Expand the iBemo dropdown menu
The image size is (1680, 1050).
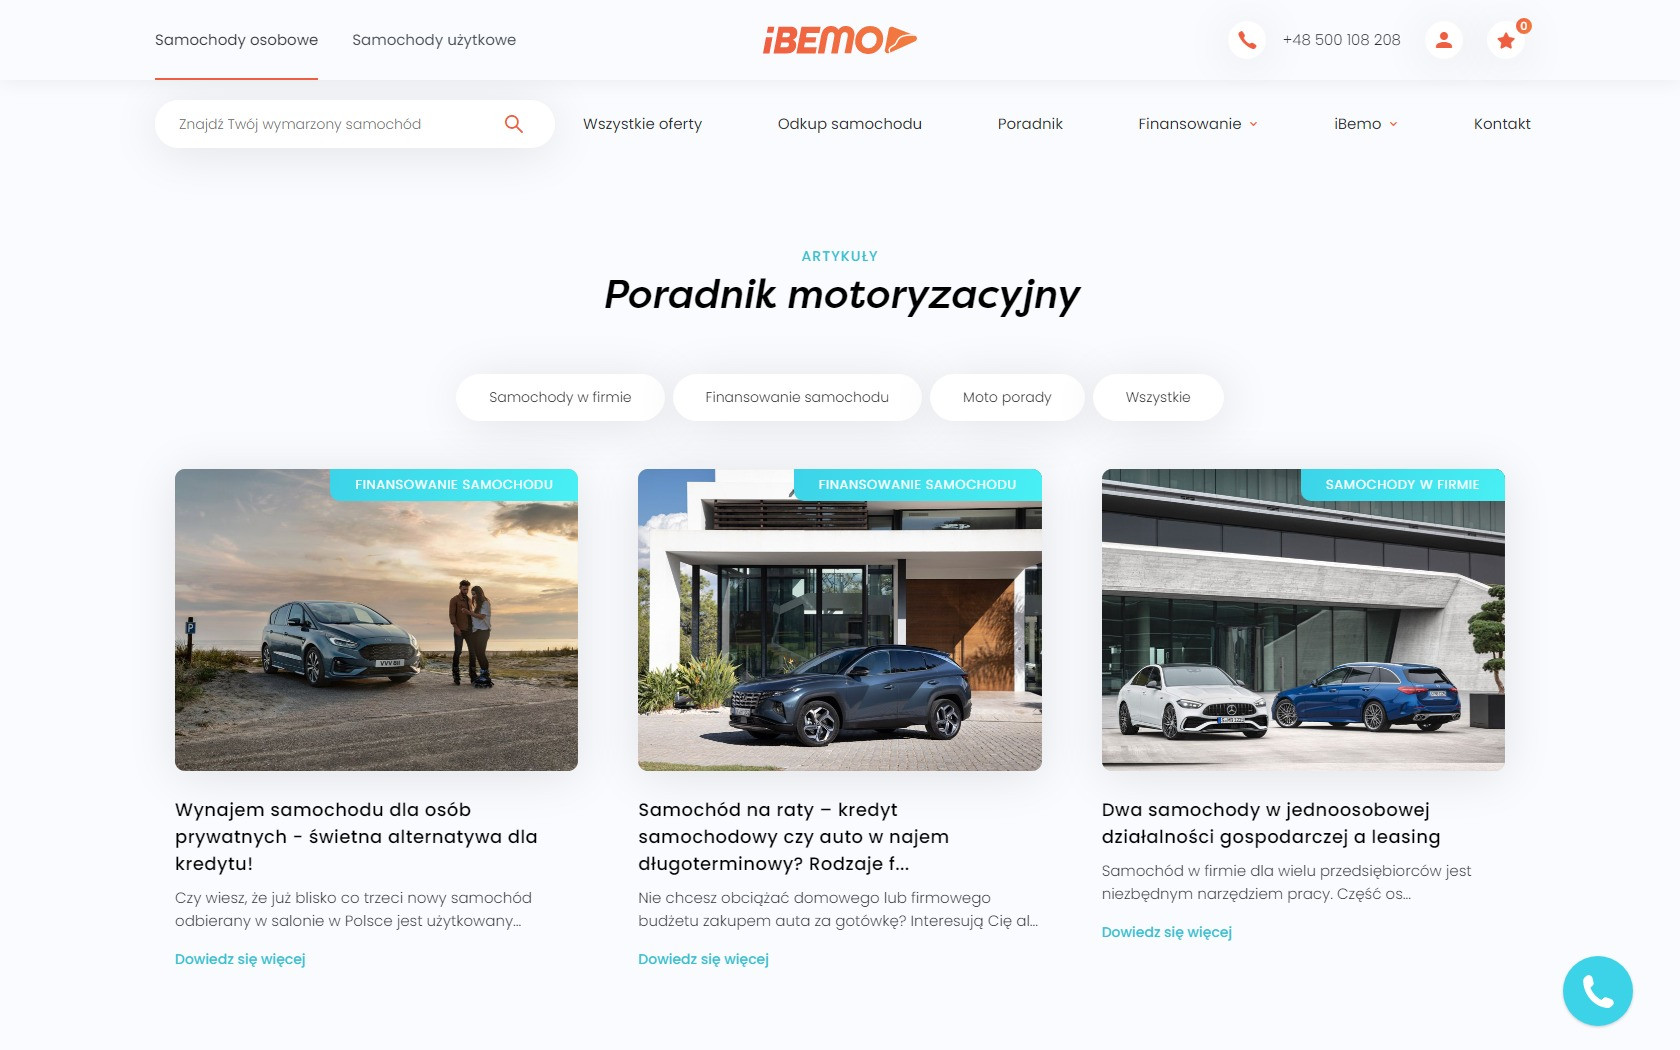tap(1366, 124)
